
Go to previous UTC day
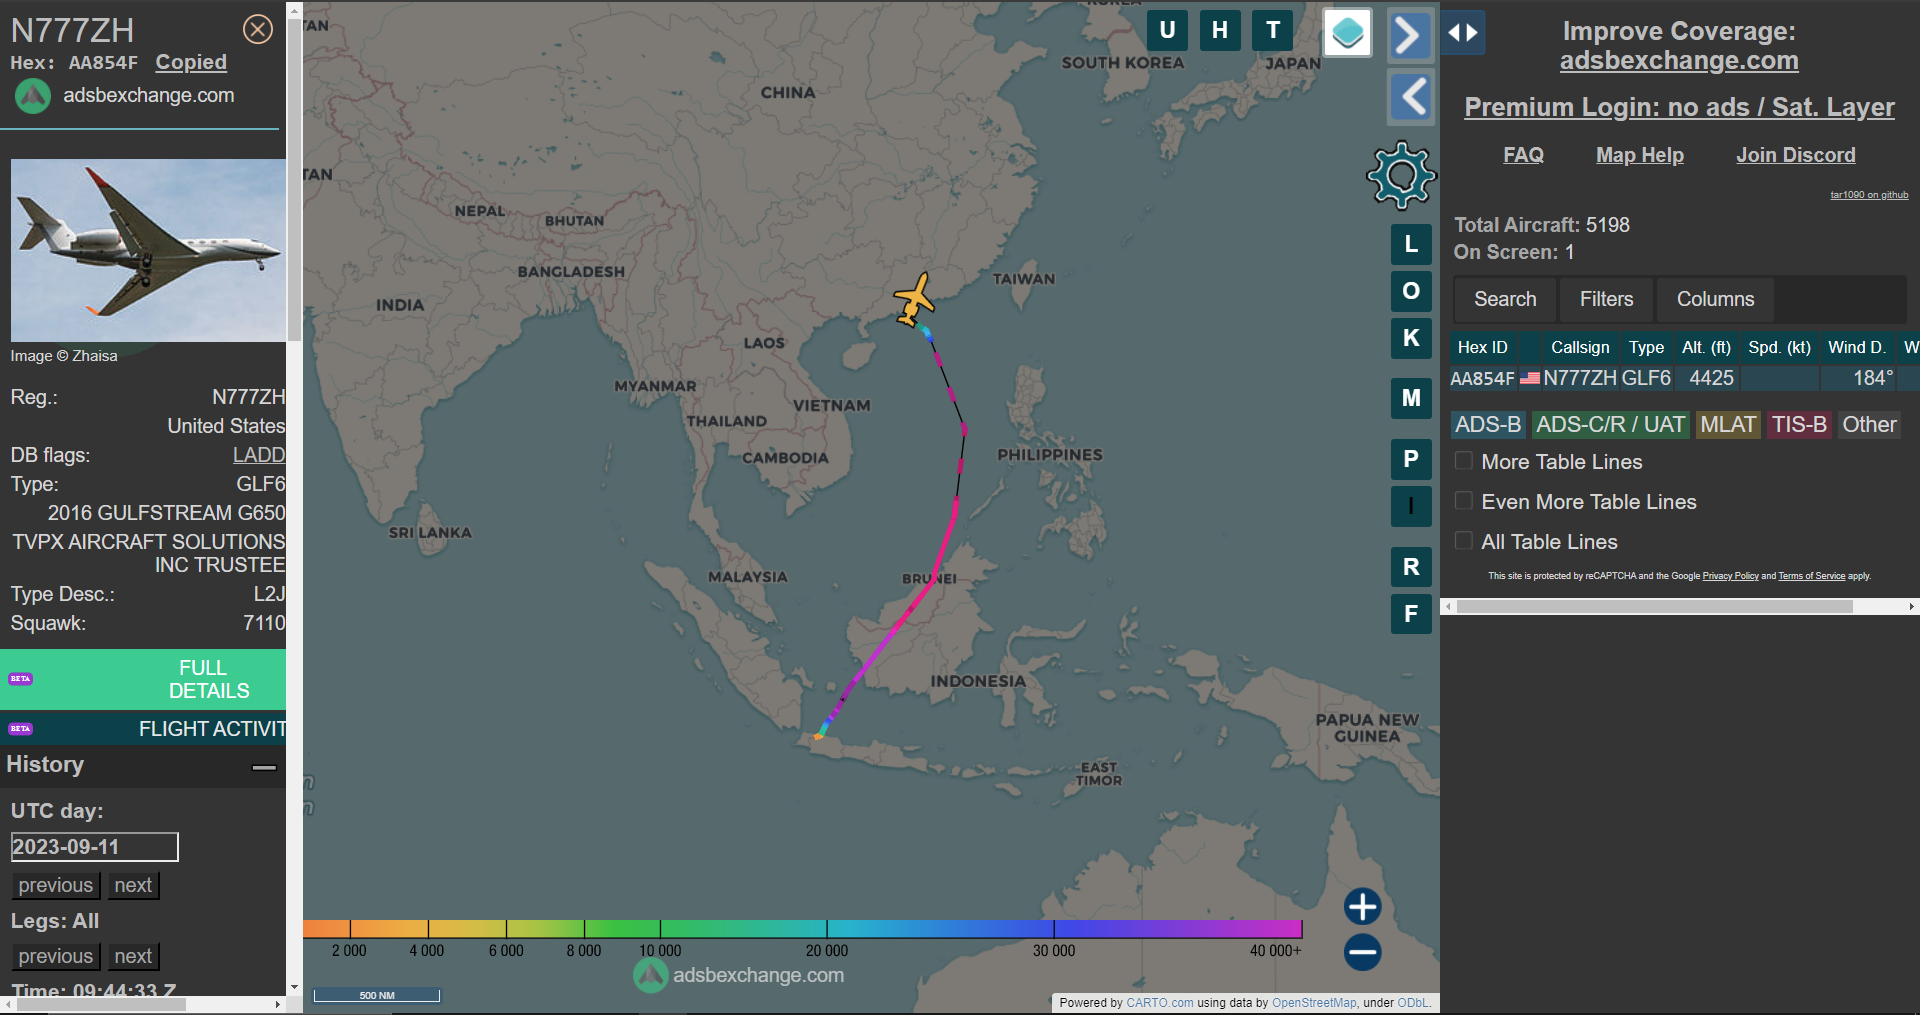click(55, 885)
